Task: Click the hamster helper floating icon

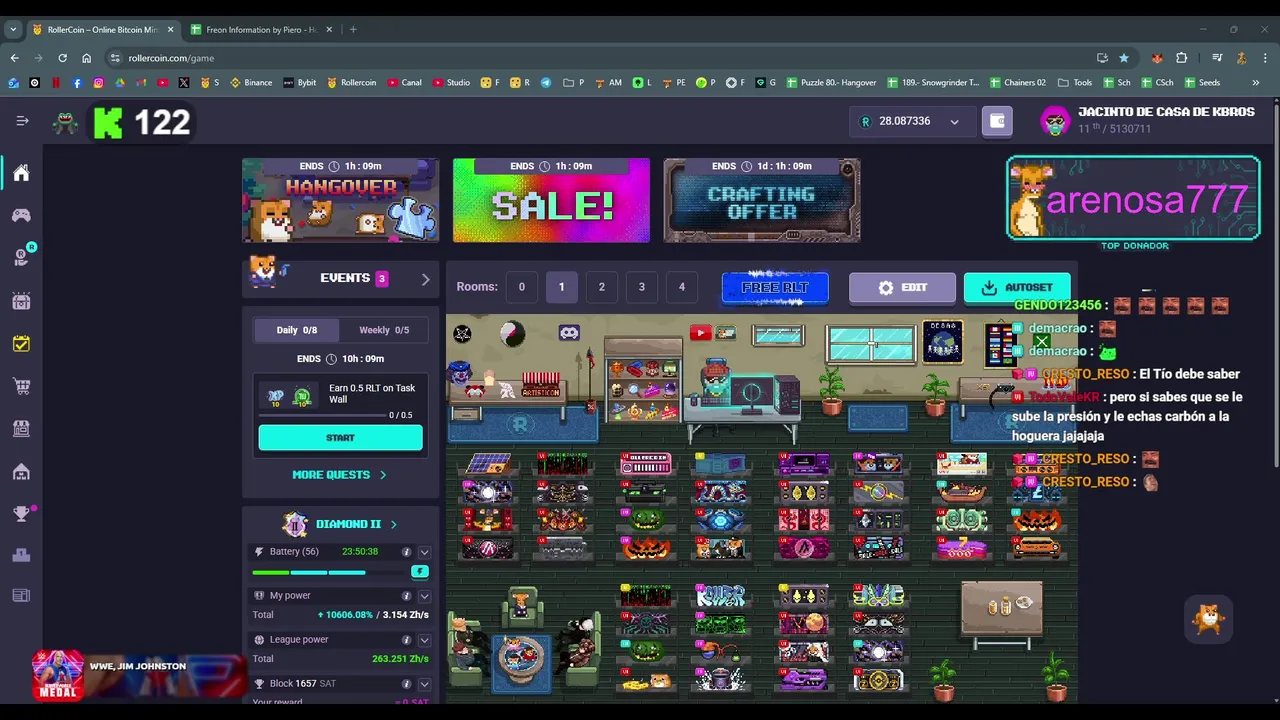Action: click(1209, 620)
